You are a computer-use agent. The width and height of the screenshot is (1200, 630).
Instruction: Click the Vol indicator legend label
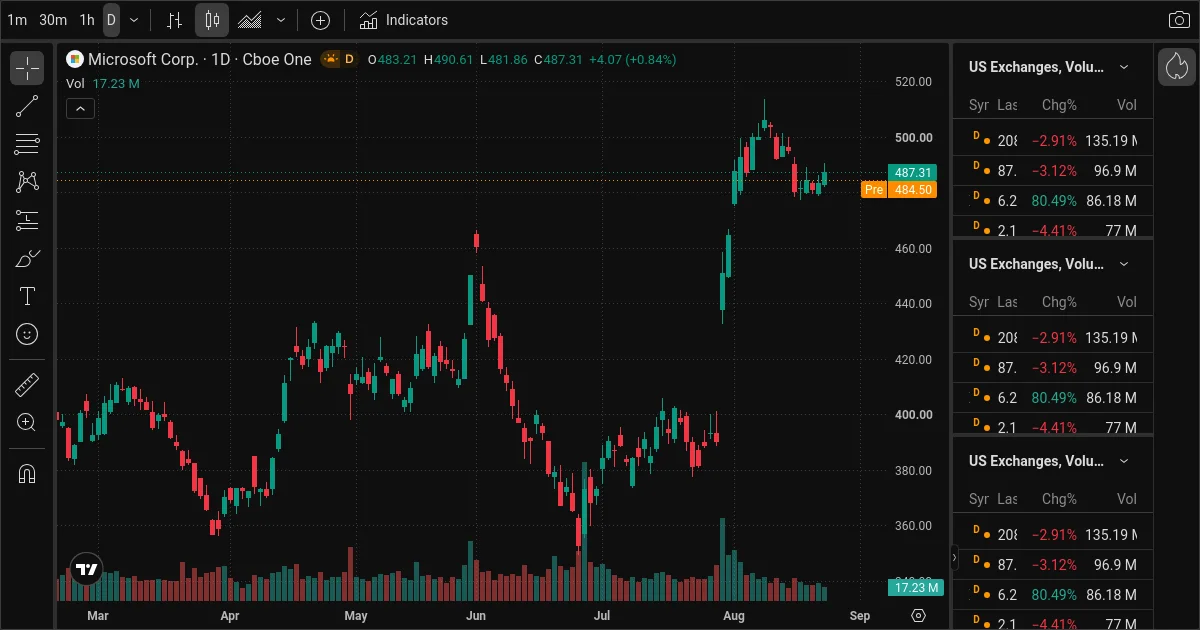pos(76,84)
